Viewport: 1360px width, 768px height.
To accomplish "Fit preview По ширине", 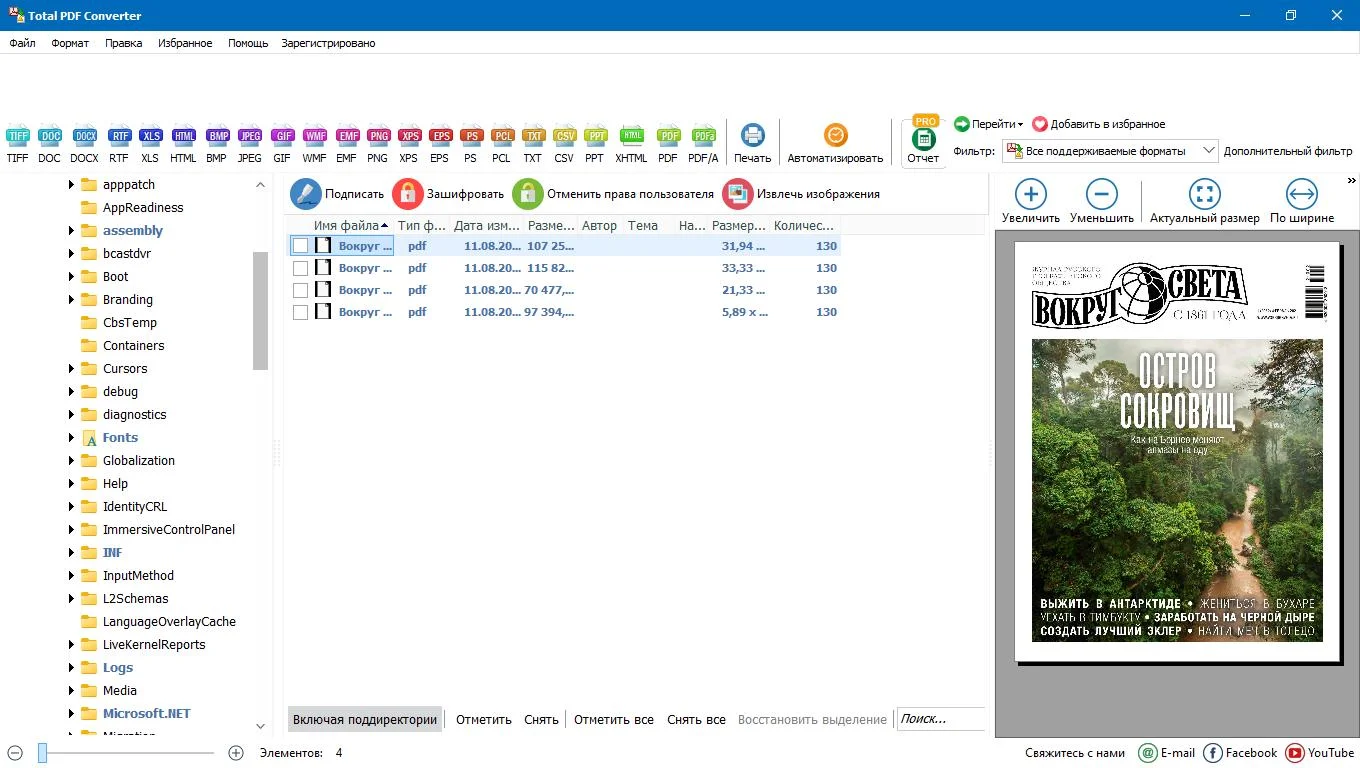I will 1301,201.
